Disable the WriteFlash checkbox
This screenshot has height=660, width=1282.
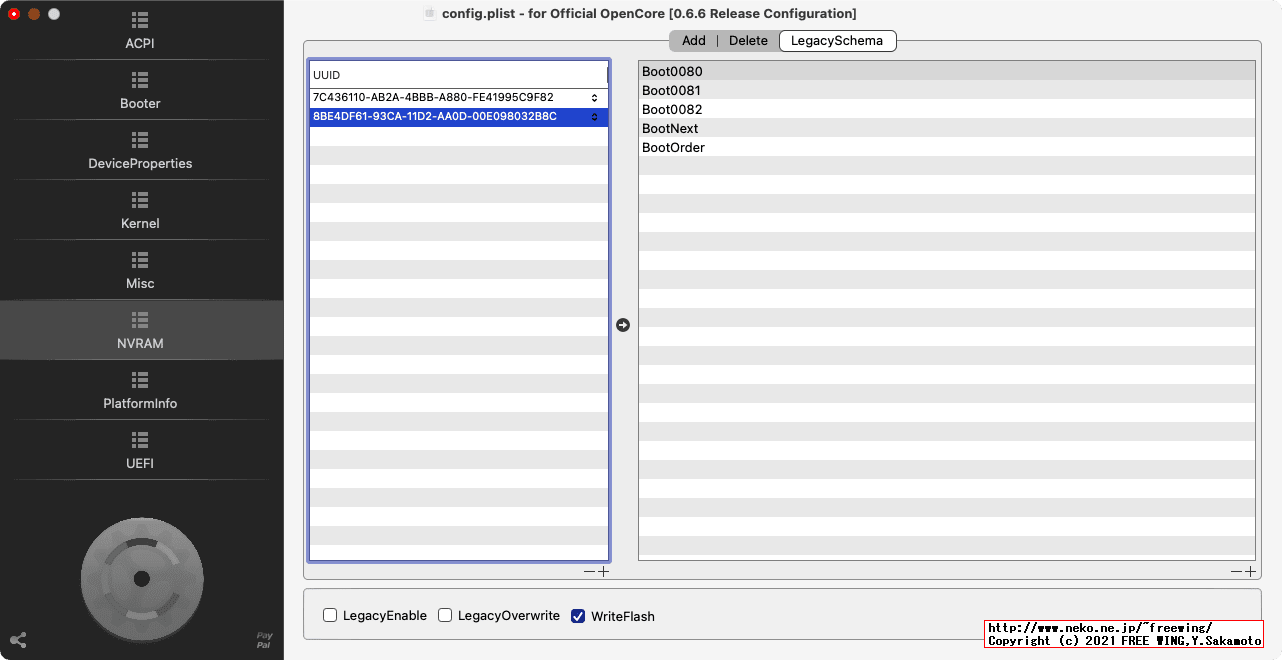point(578,616)
